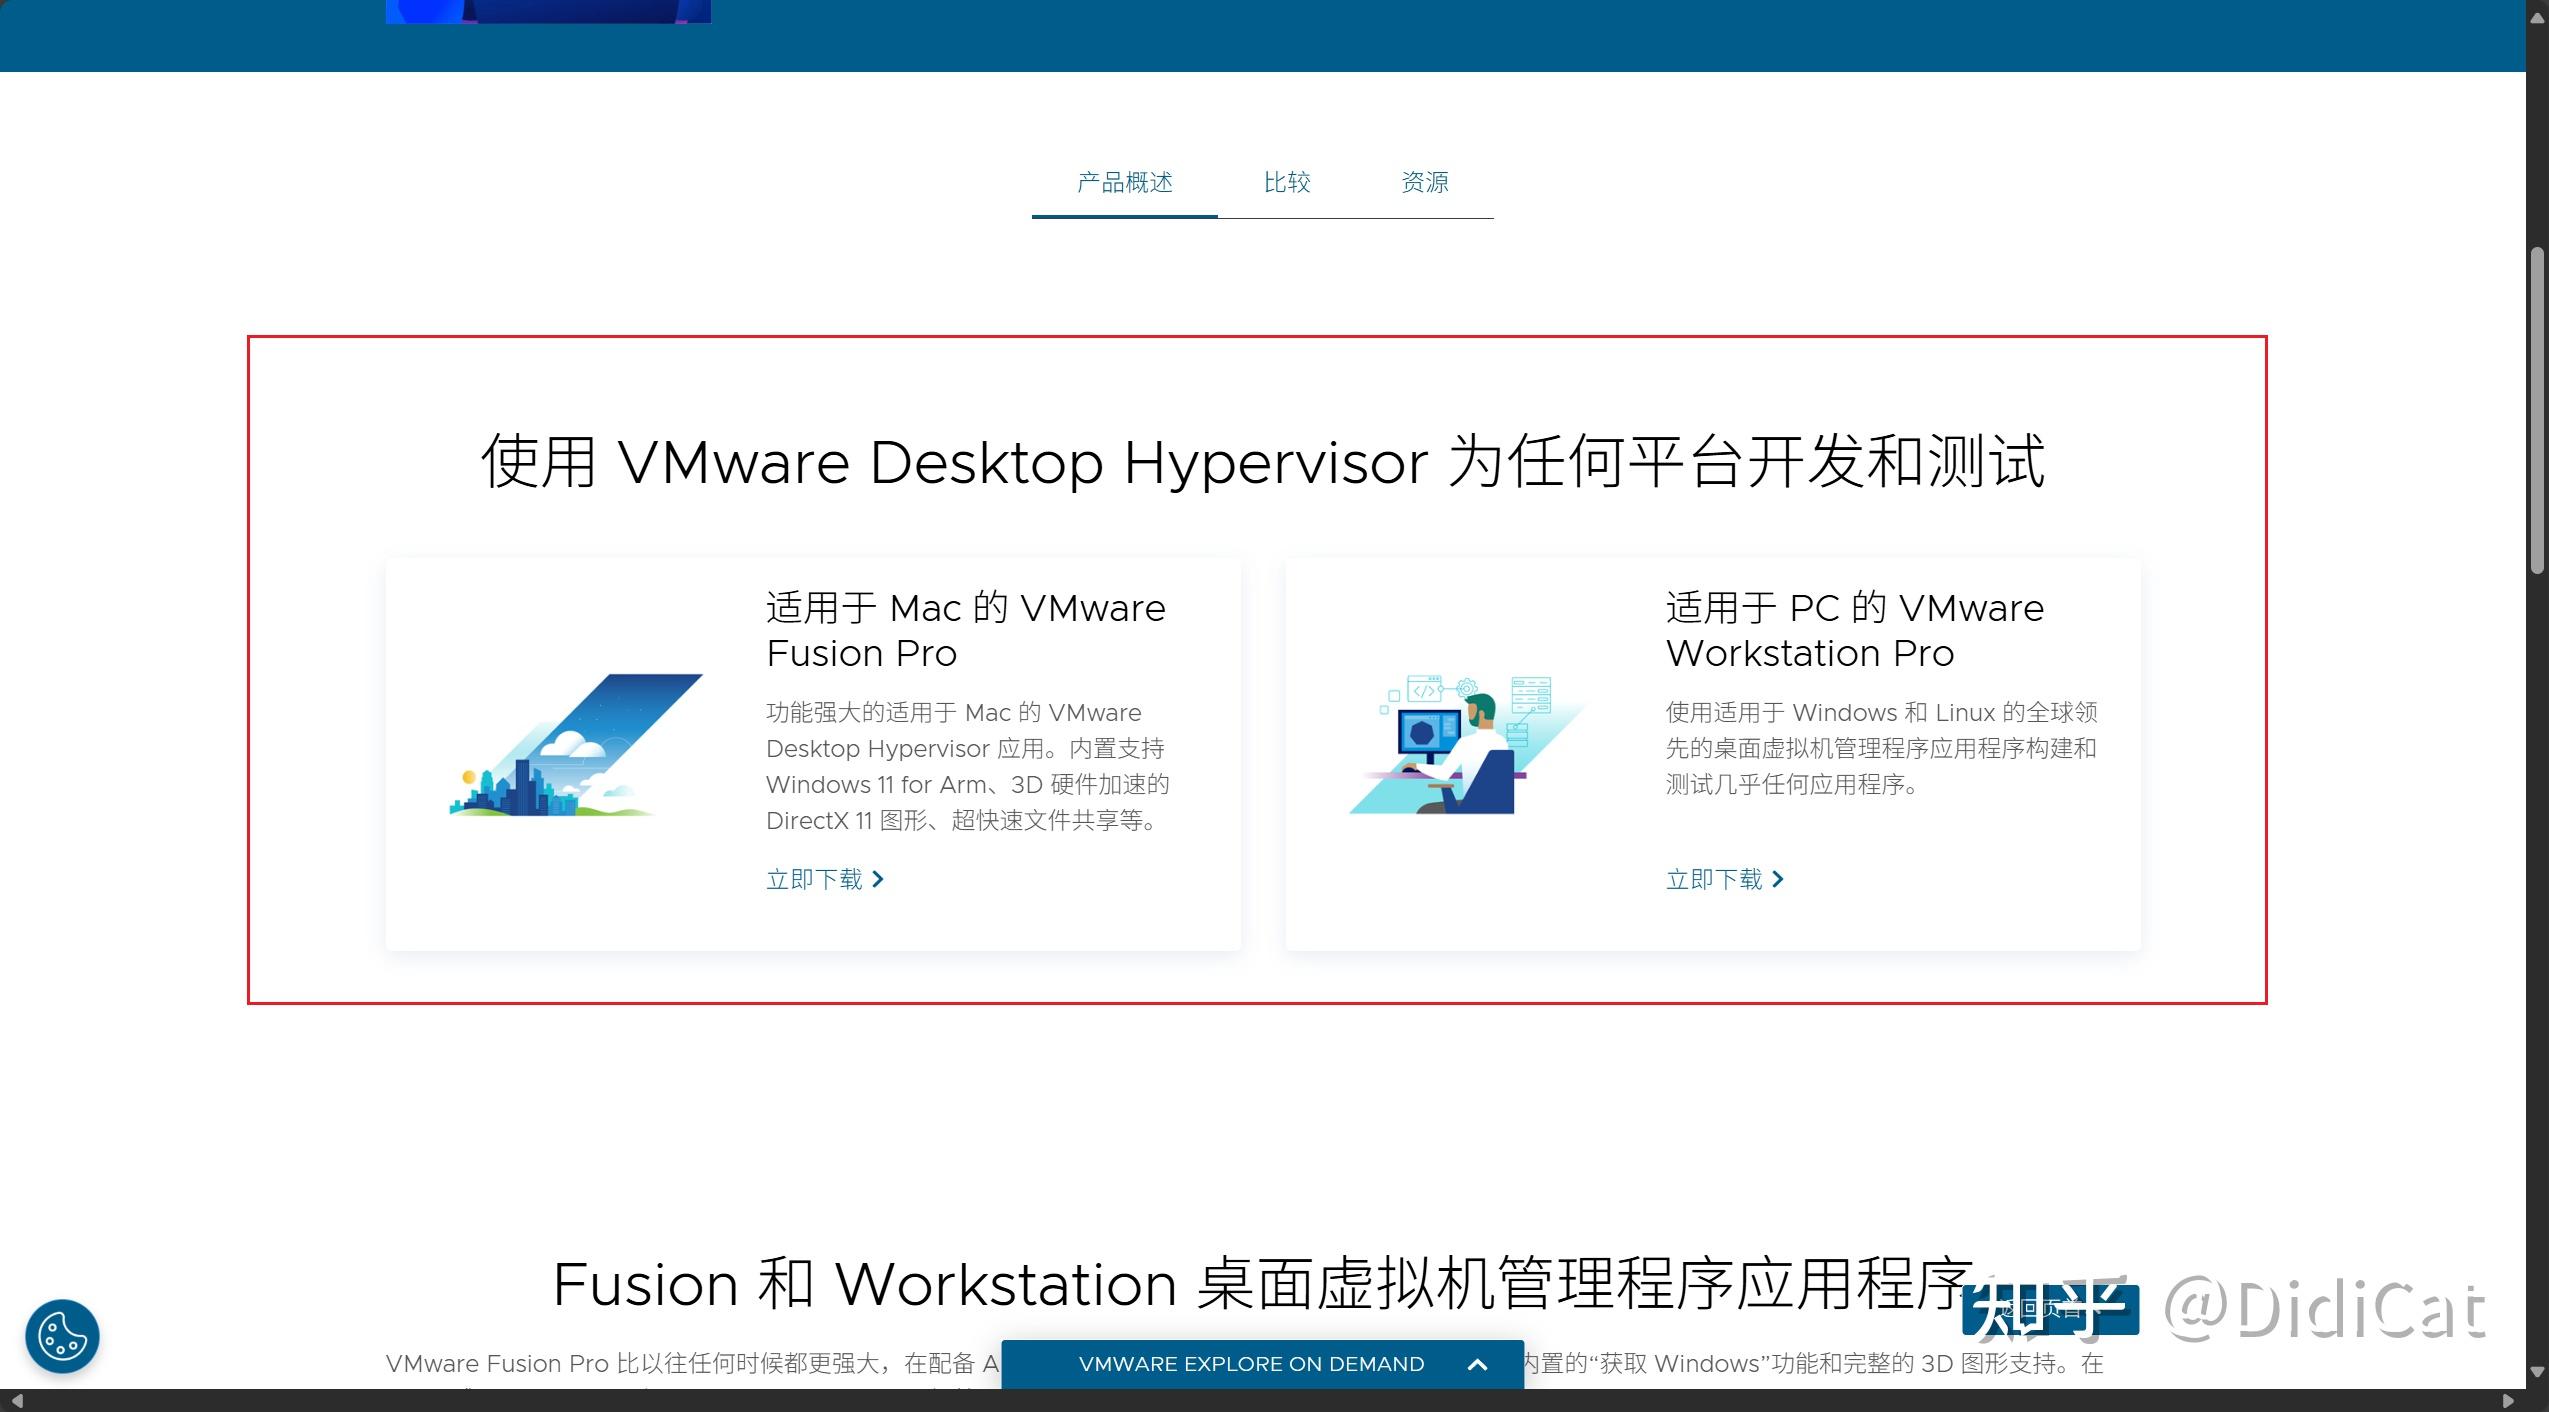Image resolution: width=2549 pixels, height=1412 pixels.
Task: Click the page title 使用 VMware Desktop Hypervisor
Action: [1263, 462]
